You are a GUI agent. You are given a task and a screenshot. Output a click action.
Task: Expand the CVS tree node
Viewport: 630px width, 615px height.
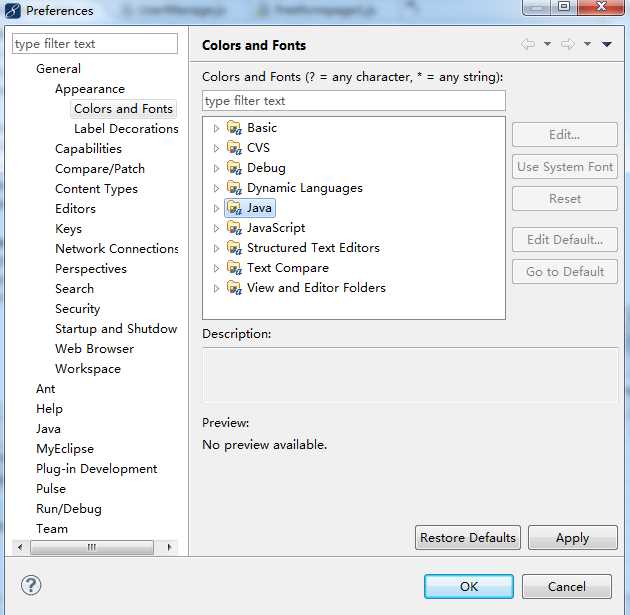(x=217, y=148)
